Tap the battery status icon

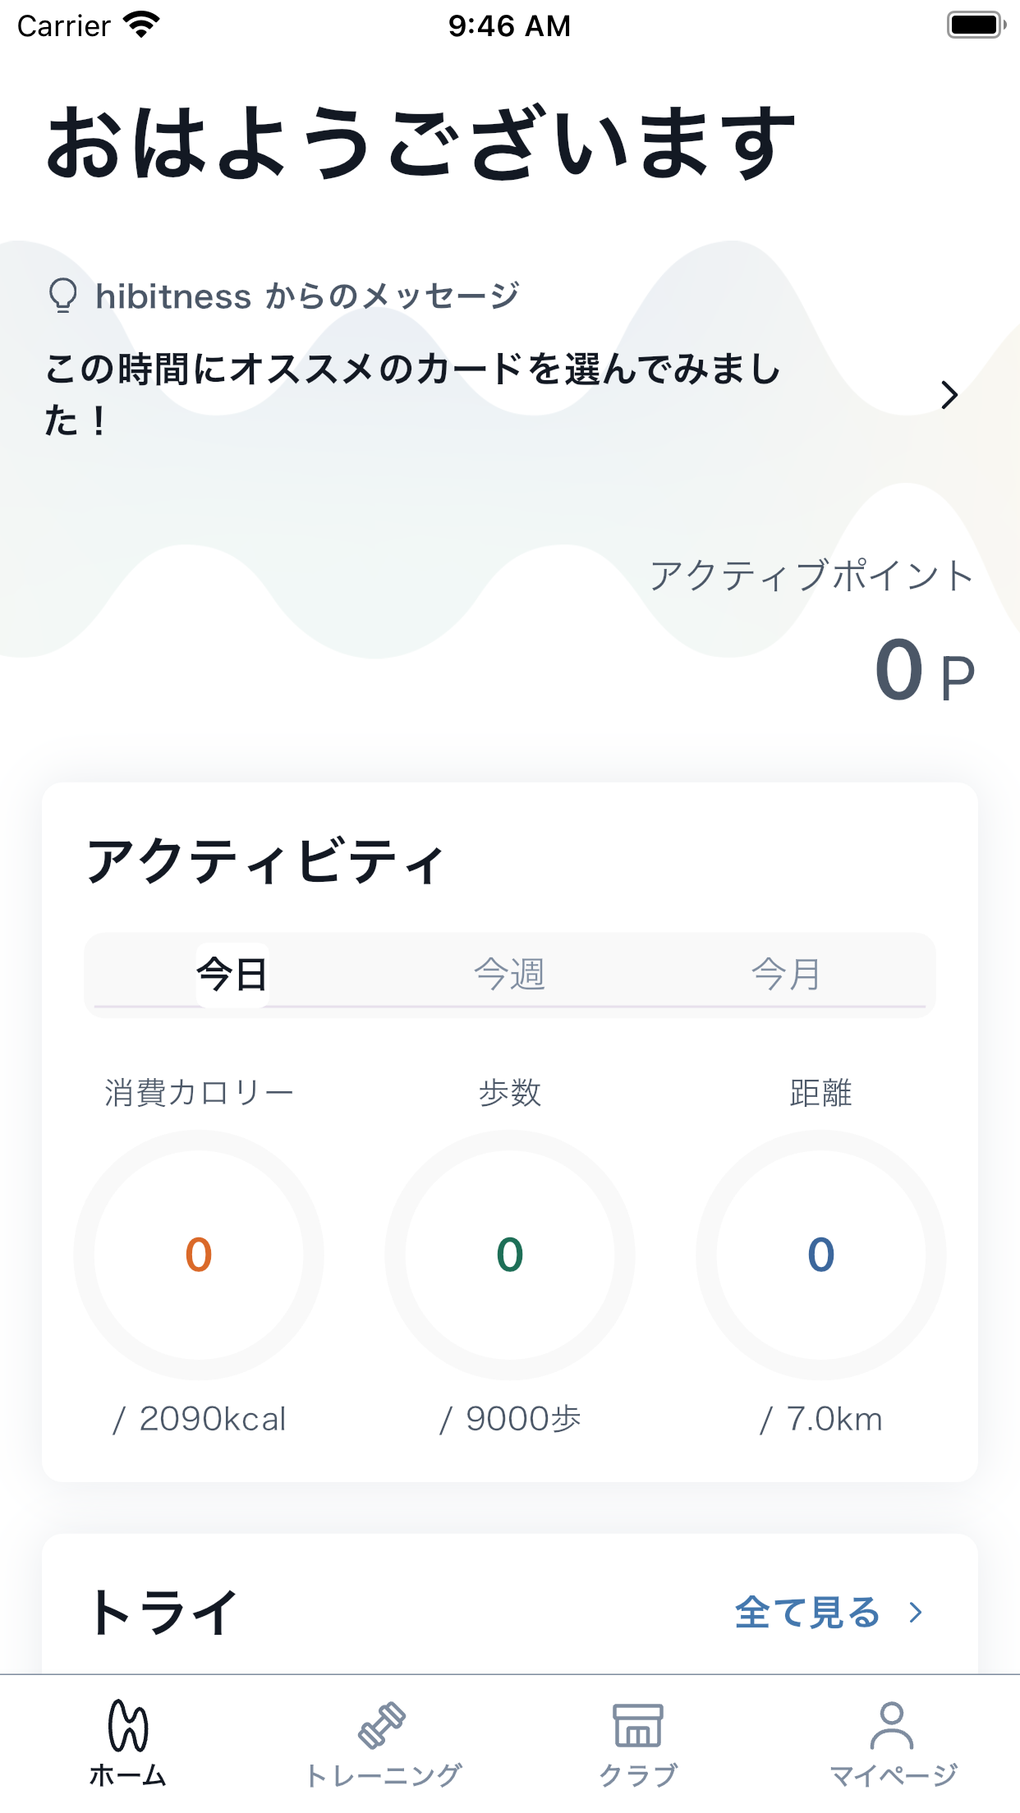tap(975, 25)
